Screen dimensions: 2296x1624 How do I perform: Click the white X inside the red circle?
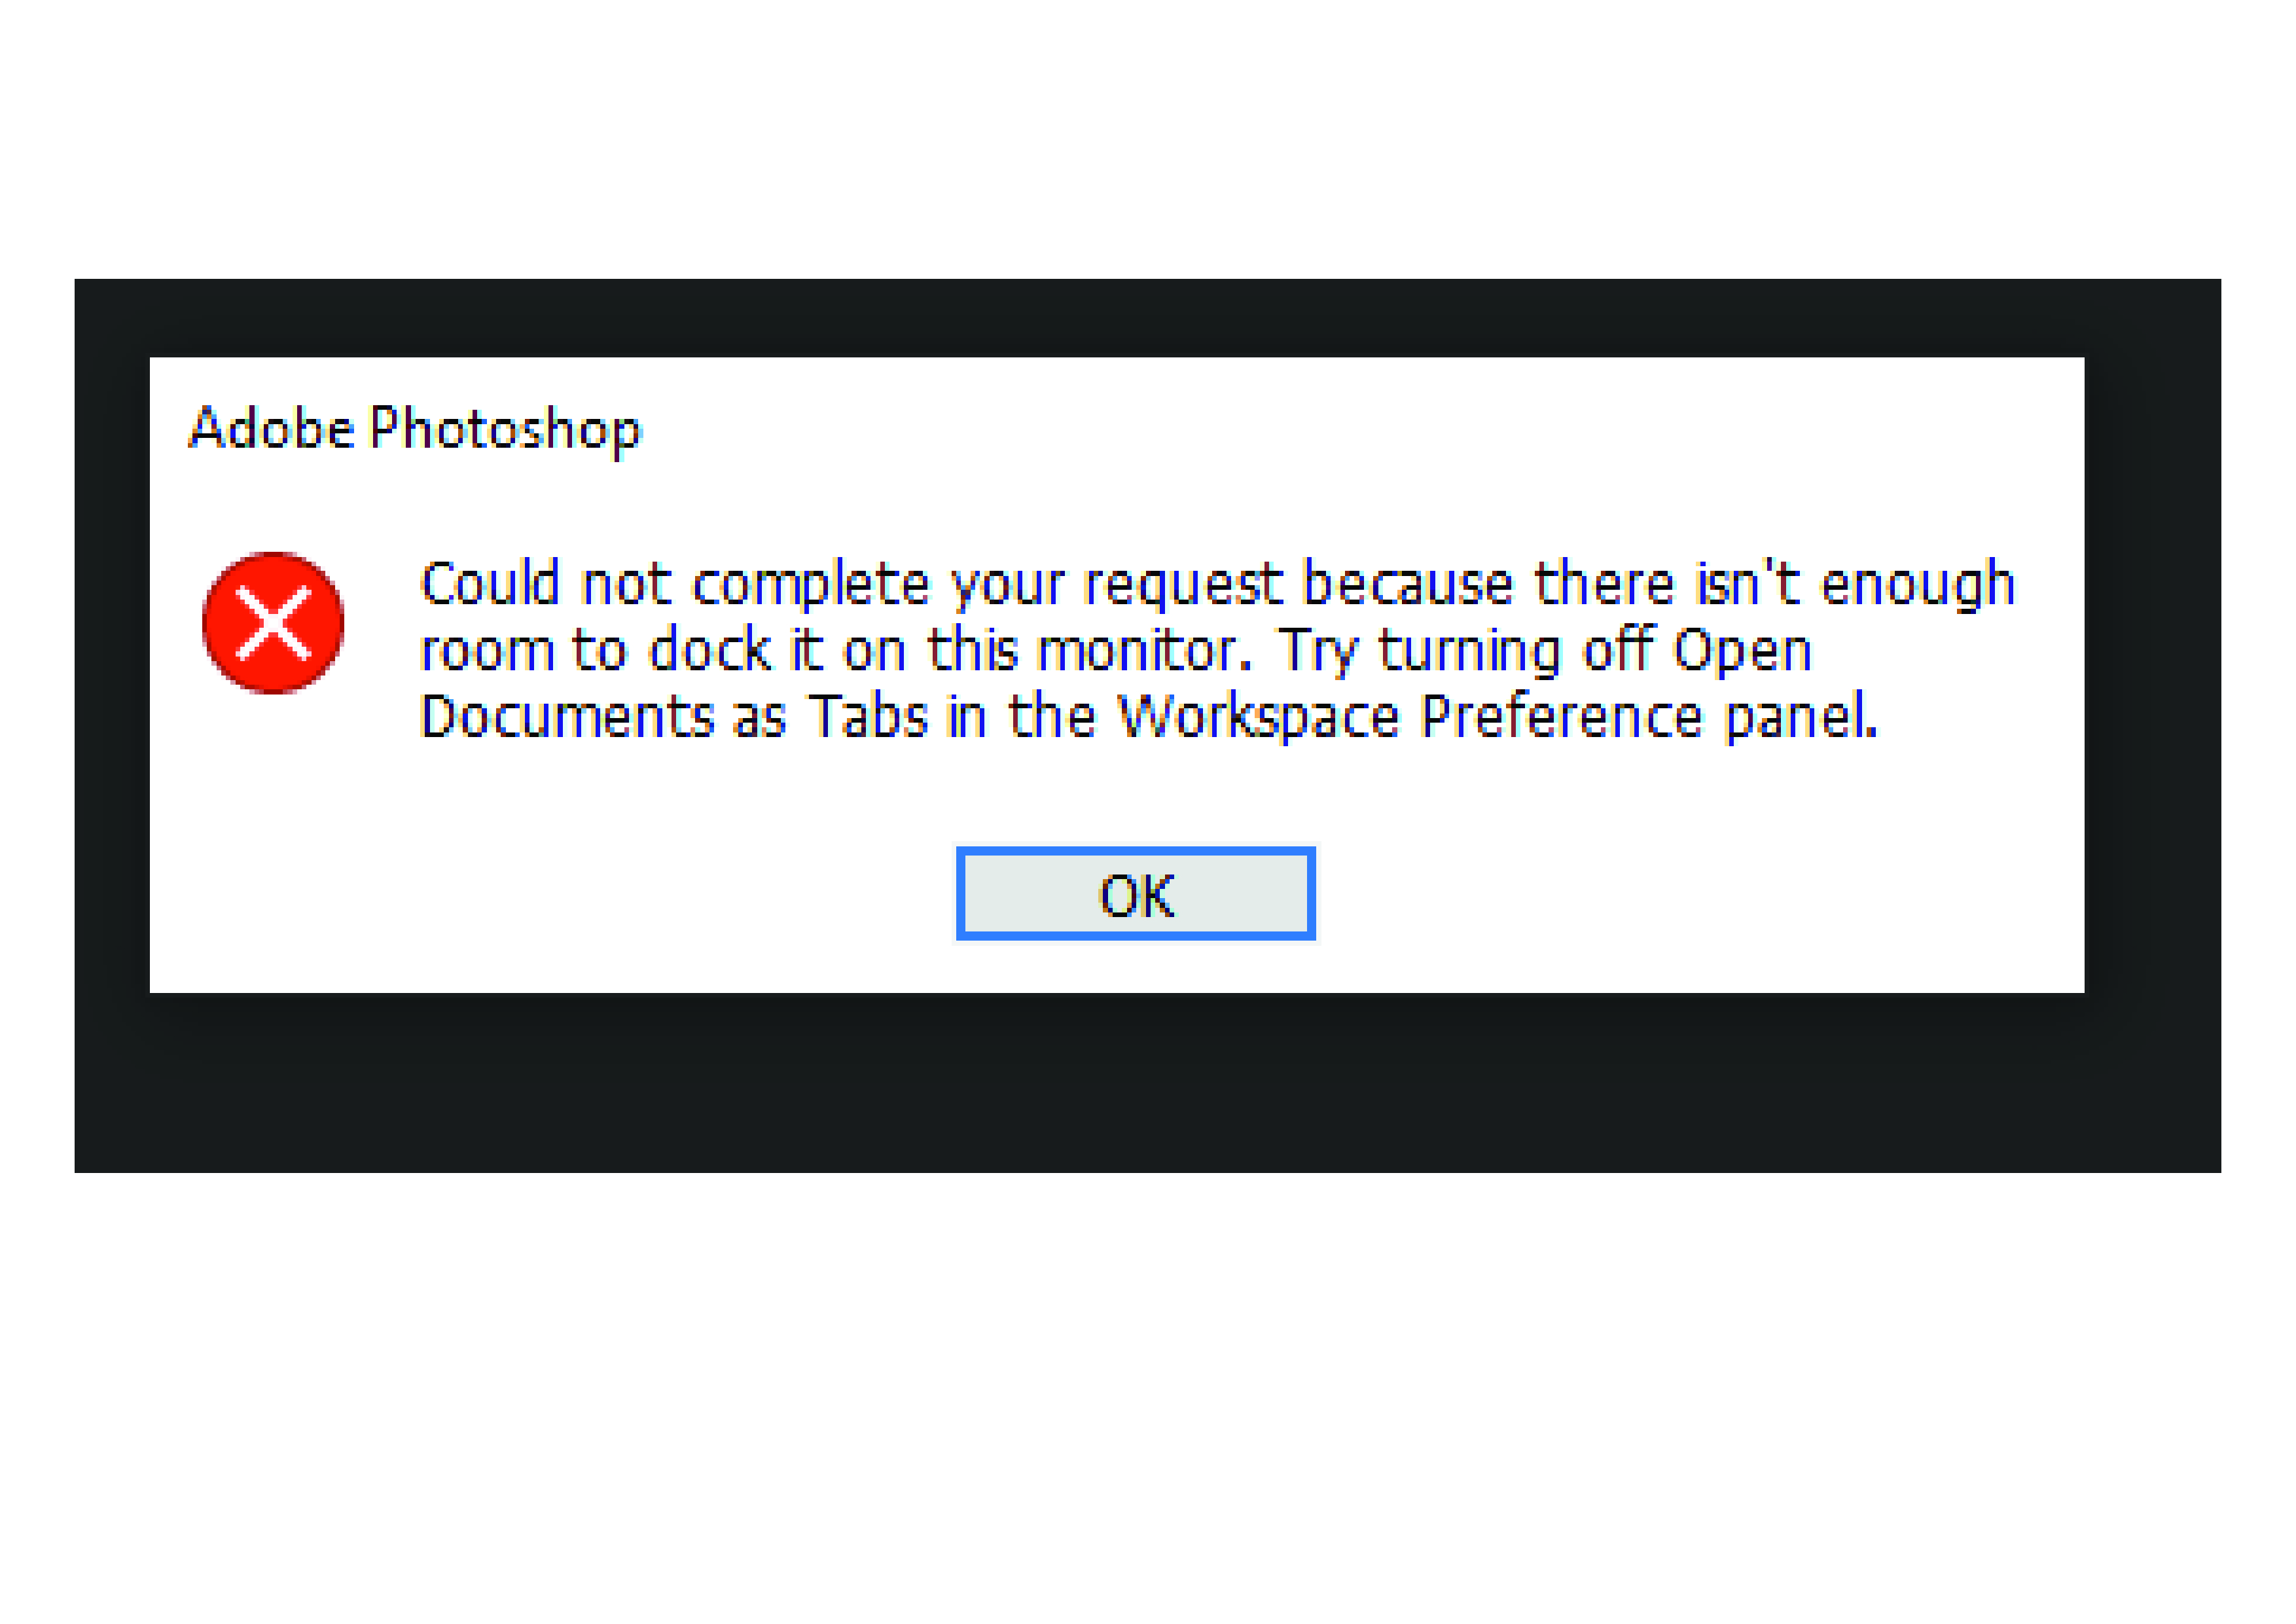273,623
